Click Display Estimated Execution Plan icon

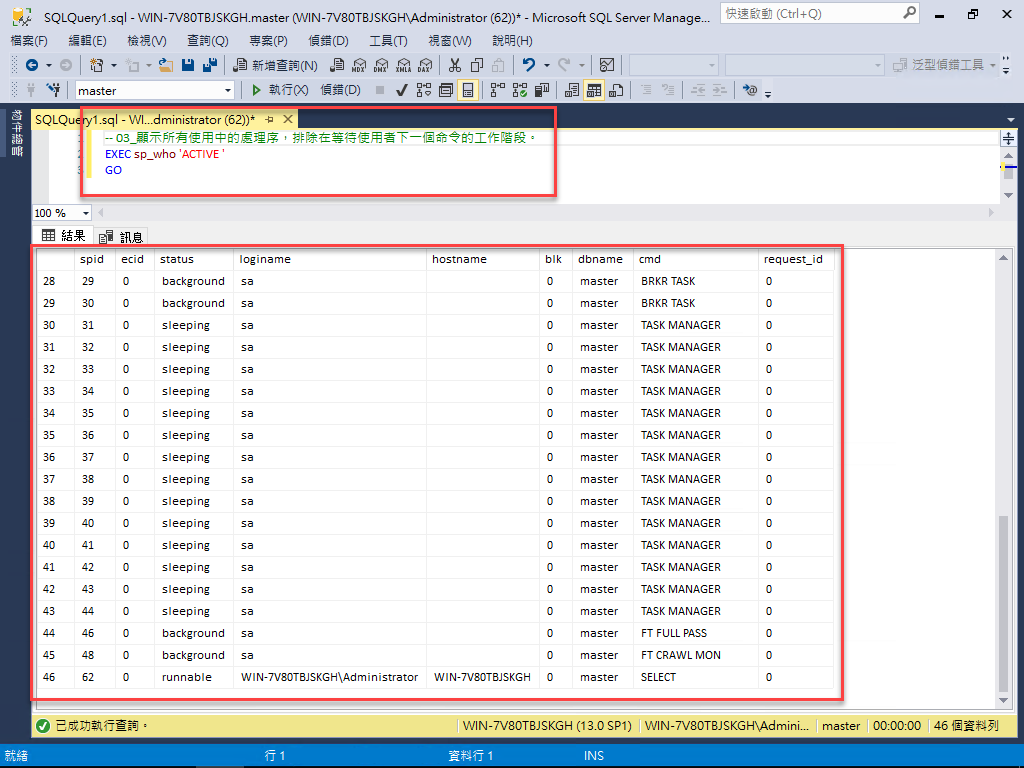(424, 89)
